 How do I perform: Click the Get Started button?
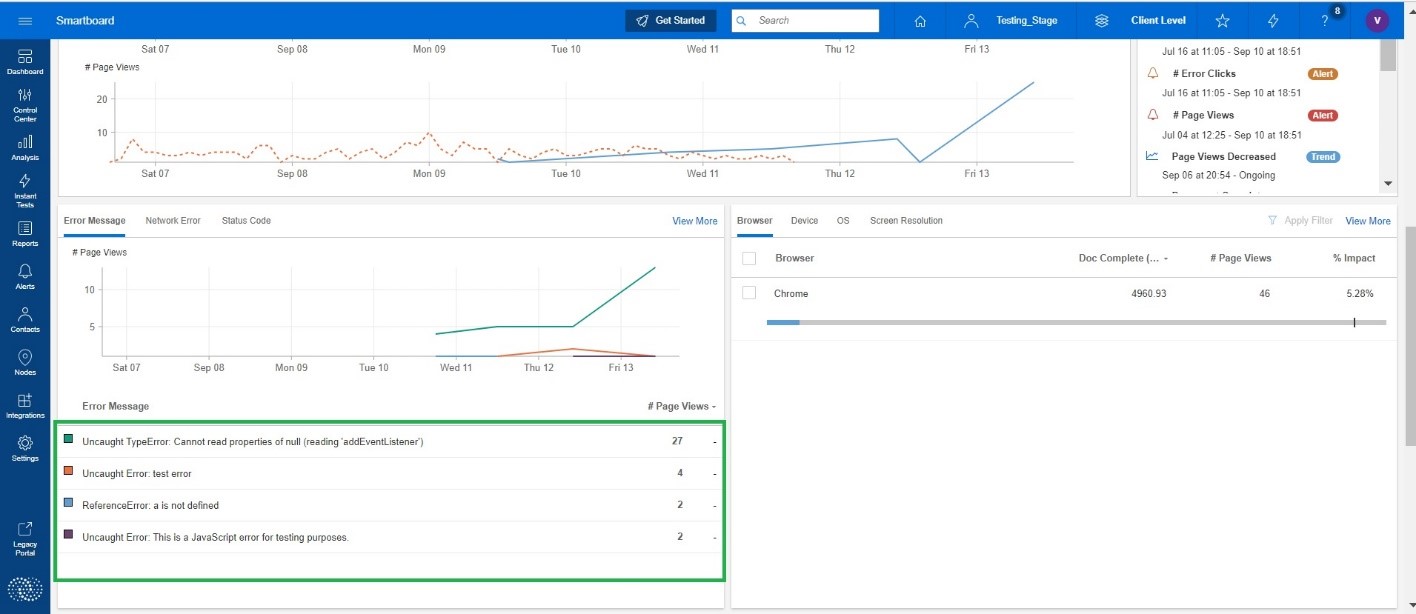click(x=671, y=21)
